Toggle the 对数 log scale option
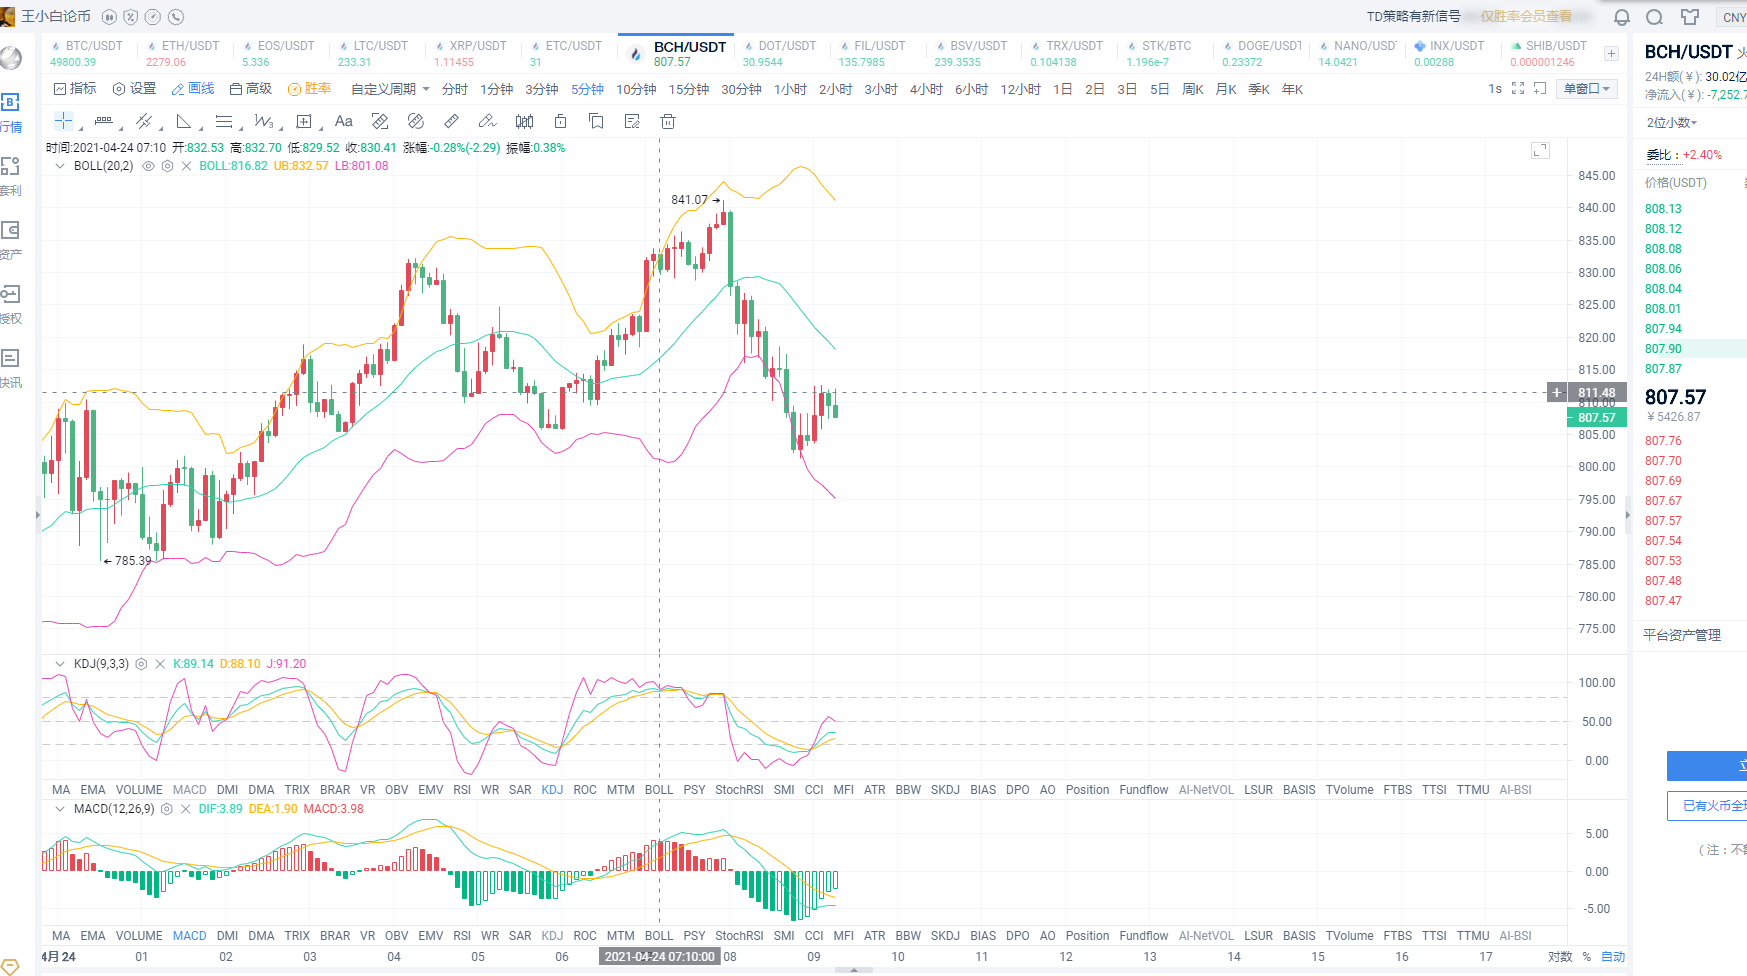 tap(1560, 957)
